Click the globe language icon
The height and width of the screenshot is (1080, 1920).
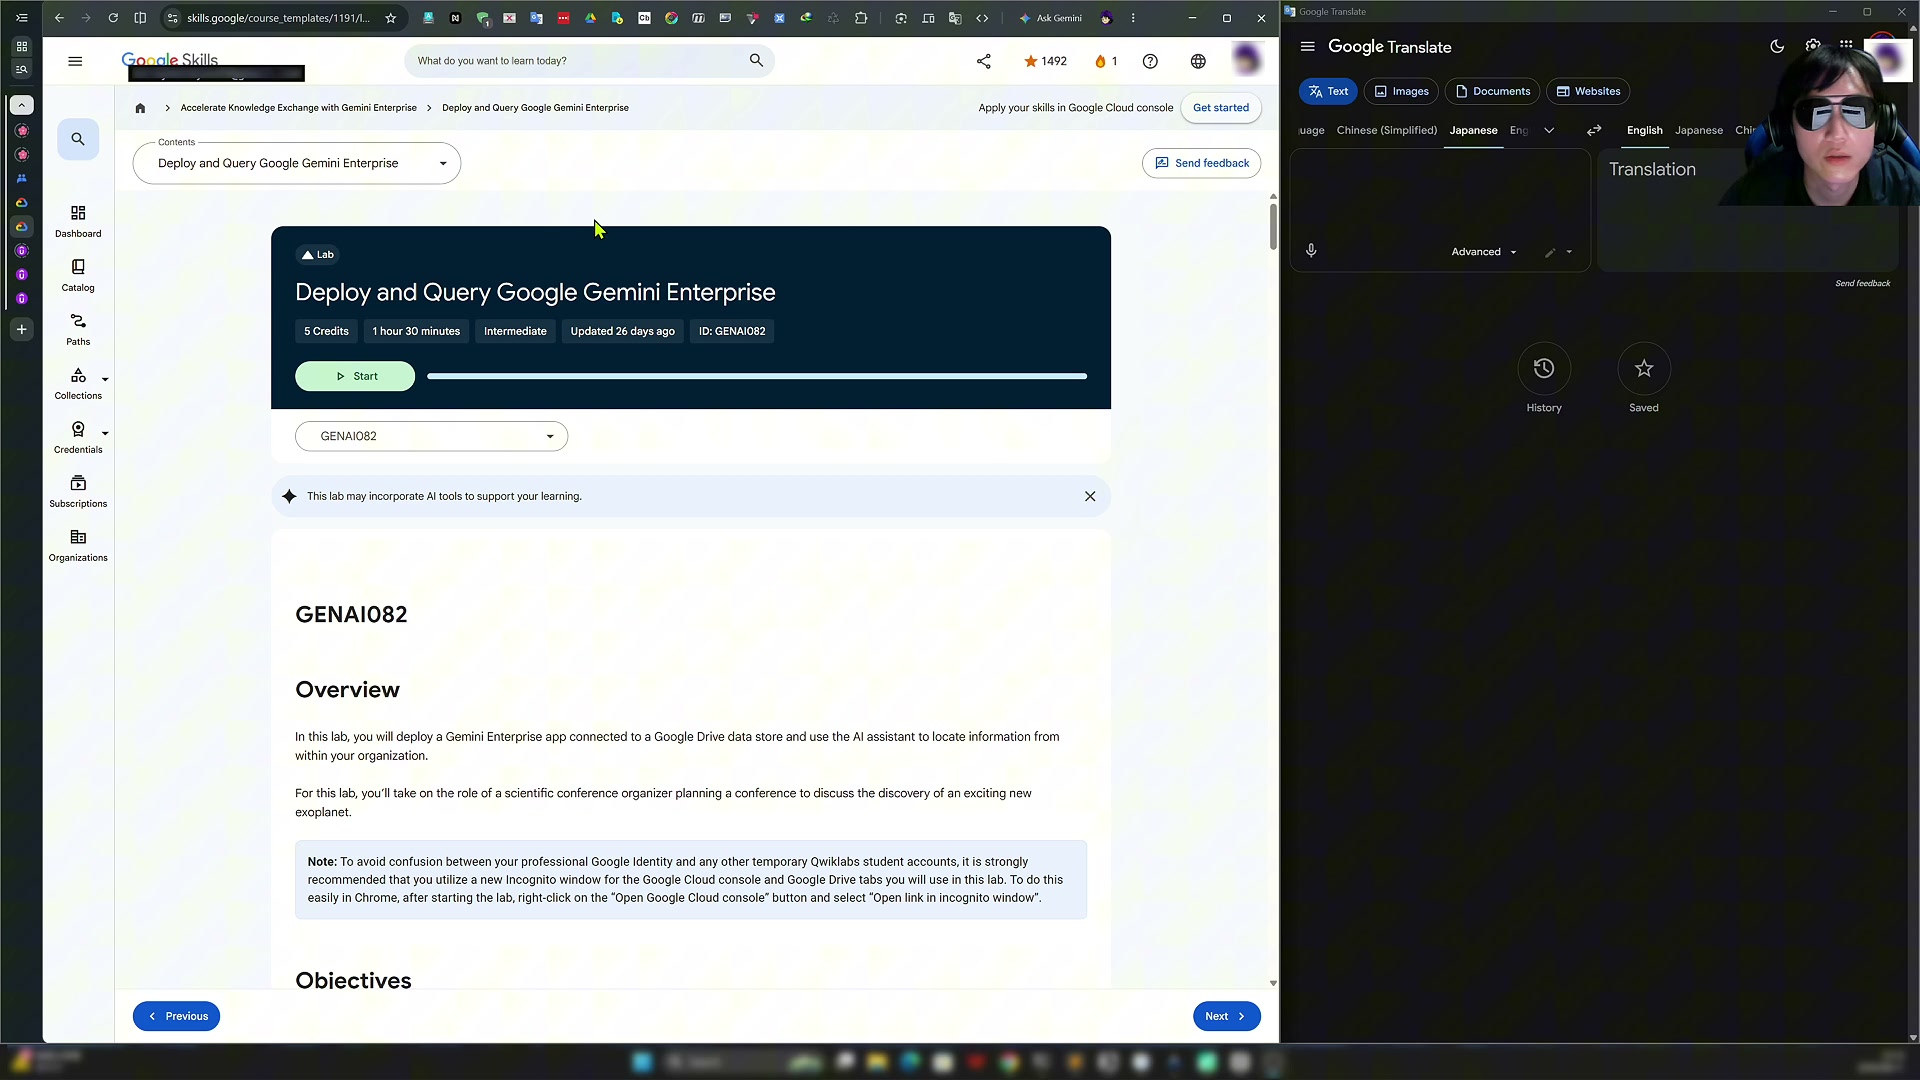pos(1198,61)
